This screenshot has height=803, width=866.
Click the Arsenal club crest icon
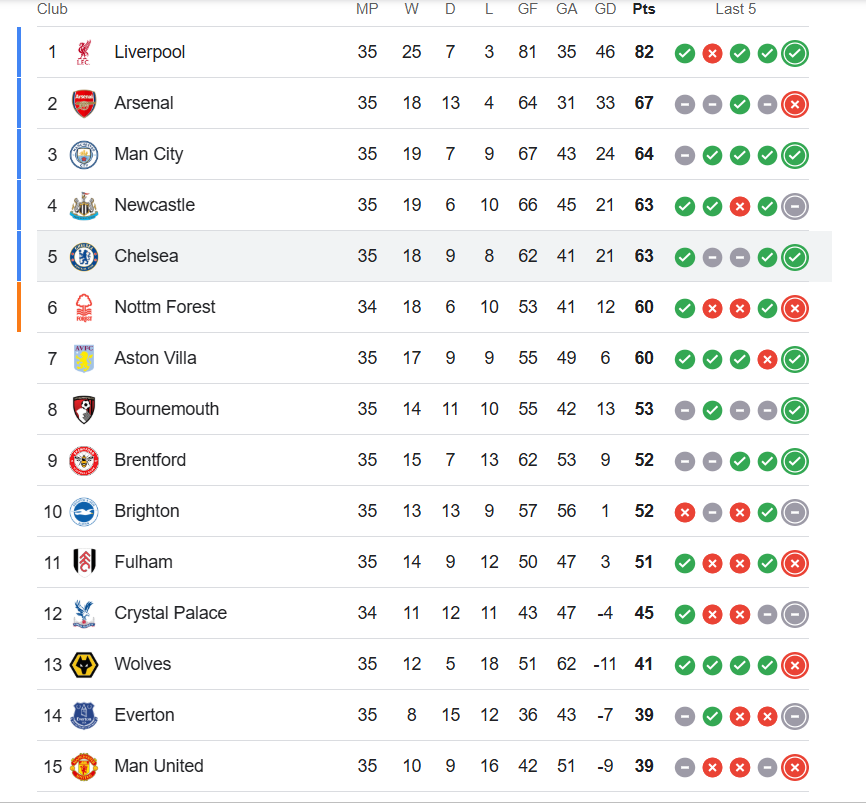[84, 104]
